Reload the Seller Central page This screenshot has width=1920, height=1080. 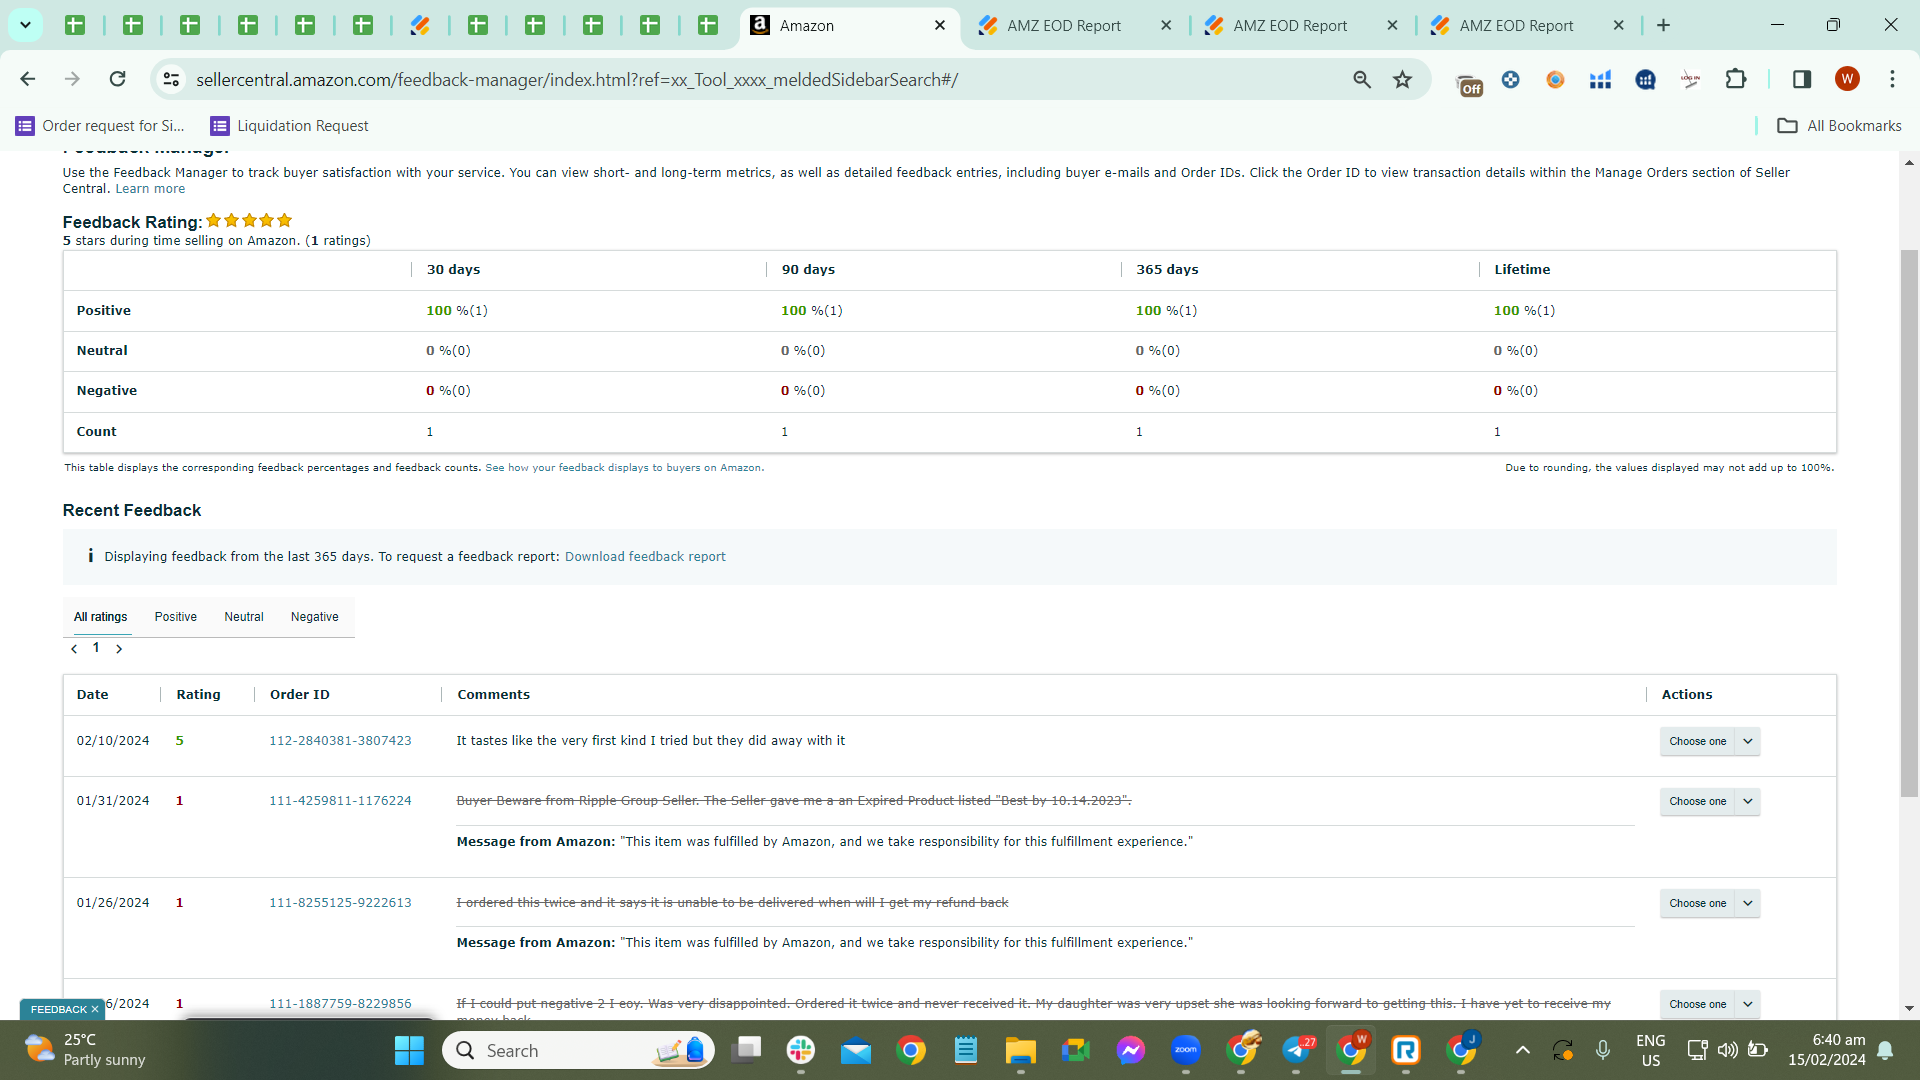pyautogui.click(x=117, y=79)
